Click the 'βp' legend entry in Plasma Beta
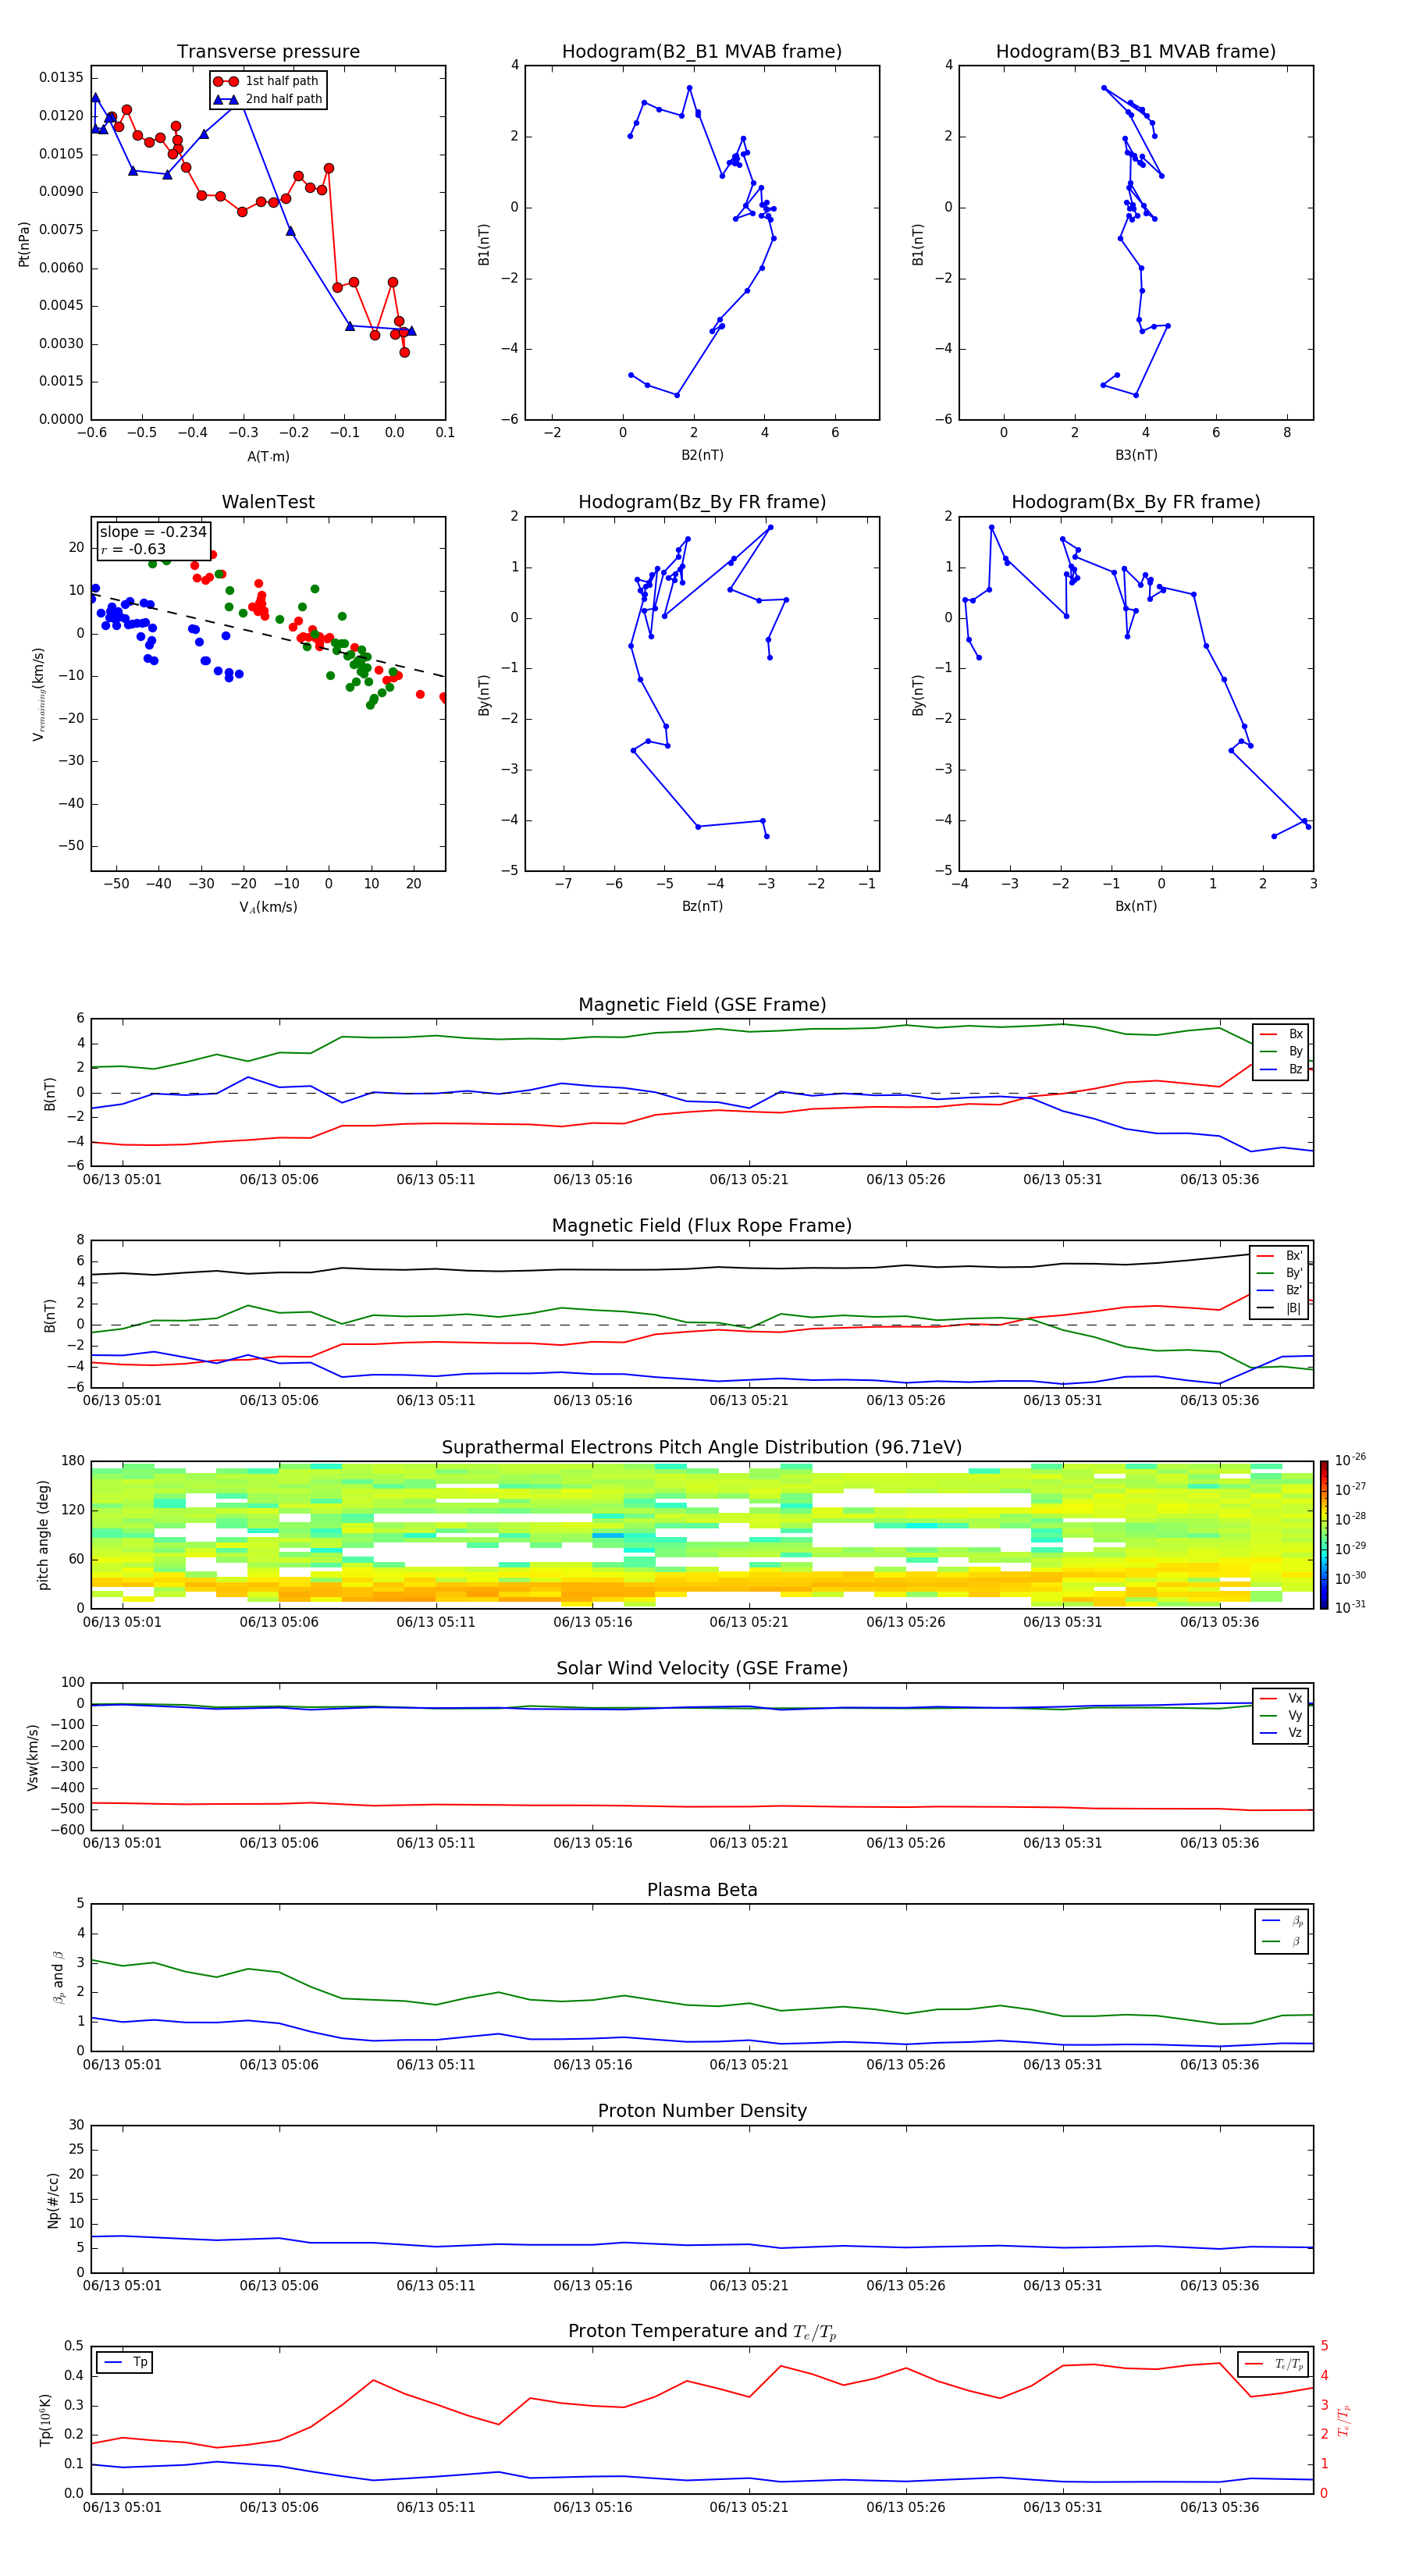Image resolution: width=1405 pixels, height=2576 pixels. (1283, 1921)
